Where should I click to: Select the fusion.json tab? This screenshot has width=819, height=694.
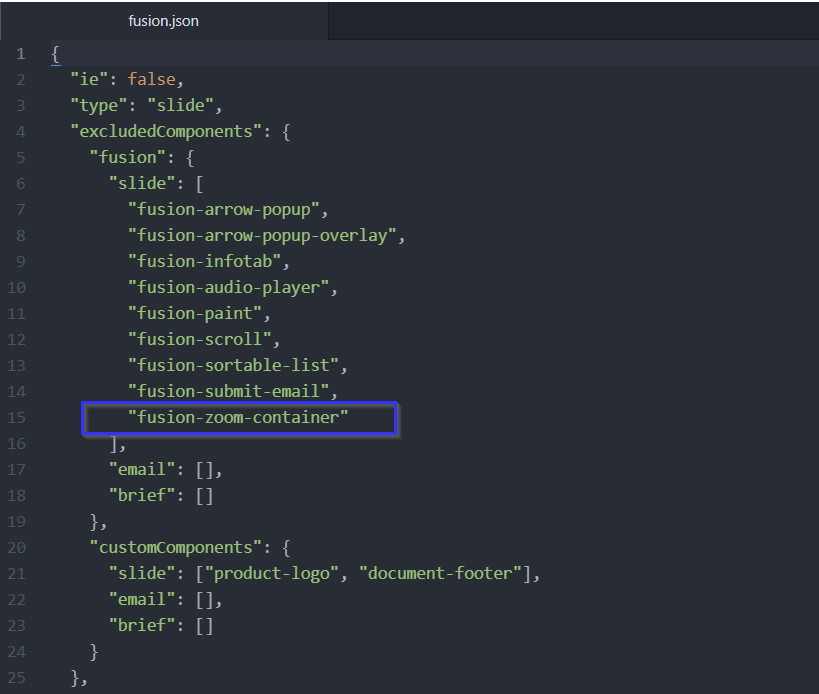163,21
